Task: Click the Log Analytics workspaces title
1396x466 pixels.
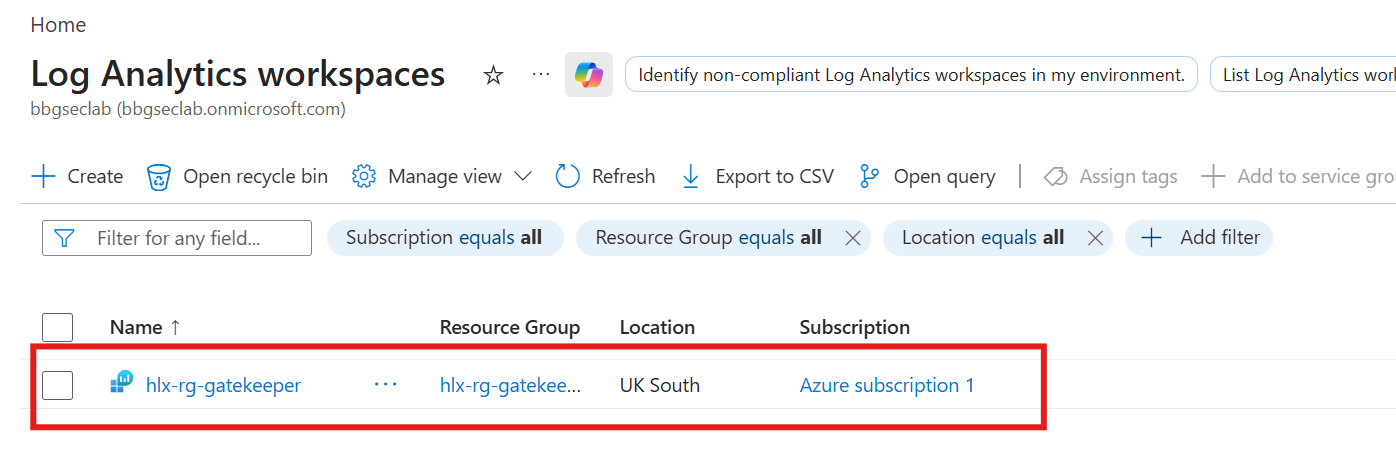Action: pyautogui.click(x=238, y=75)
